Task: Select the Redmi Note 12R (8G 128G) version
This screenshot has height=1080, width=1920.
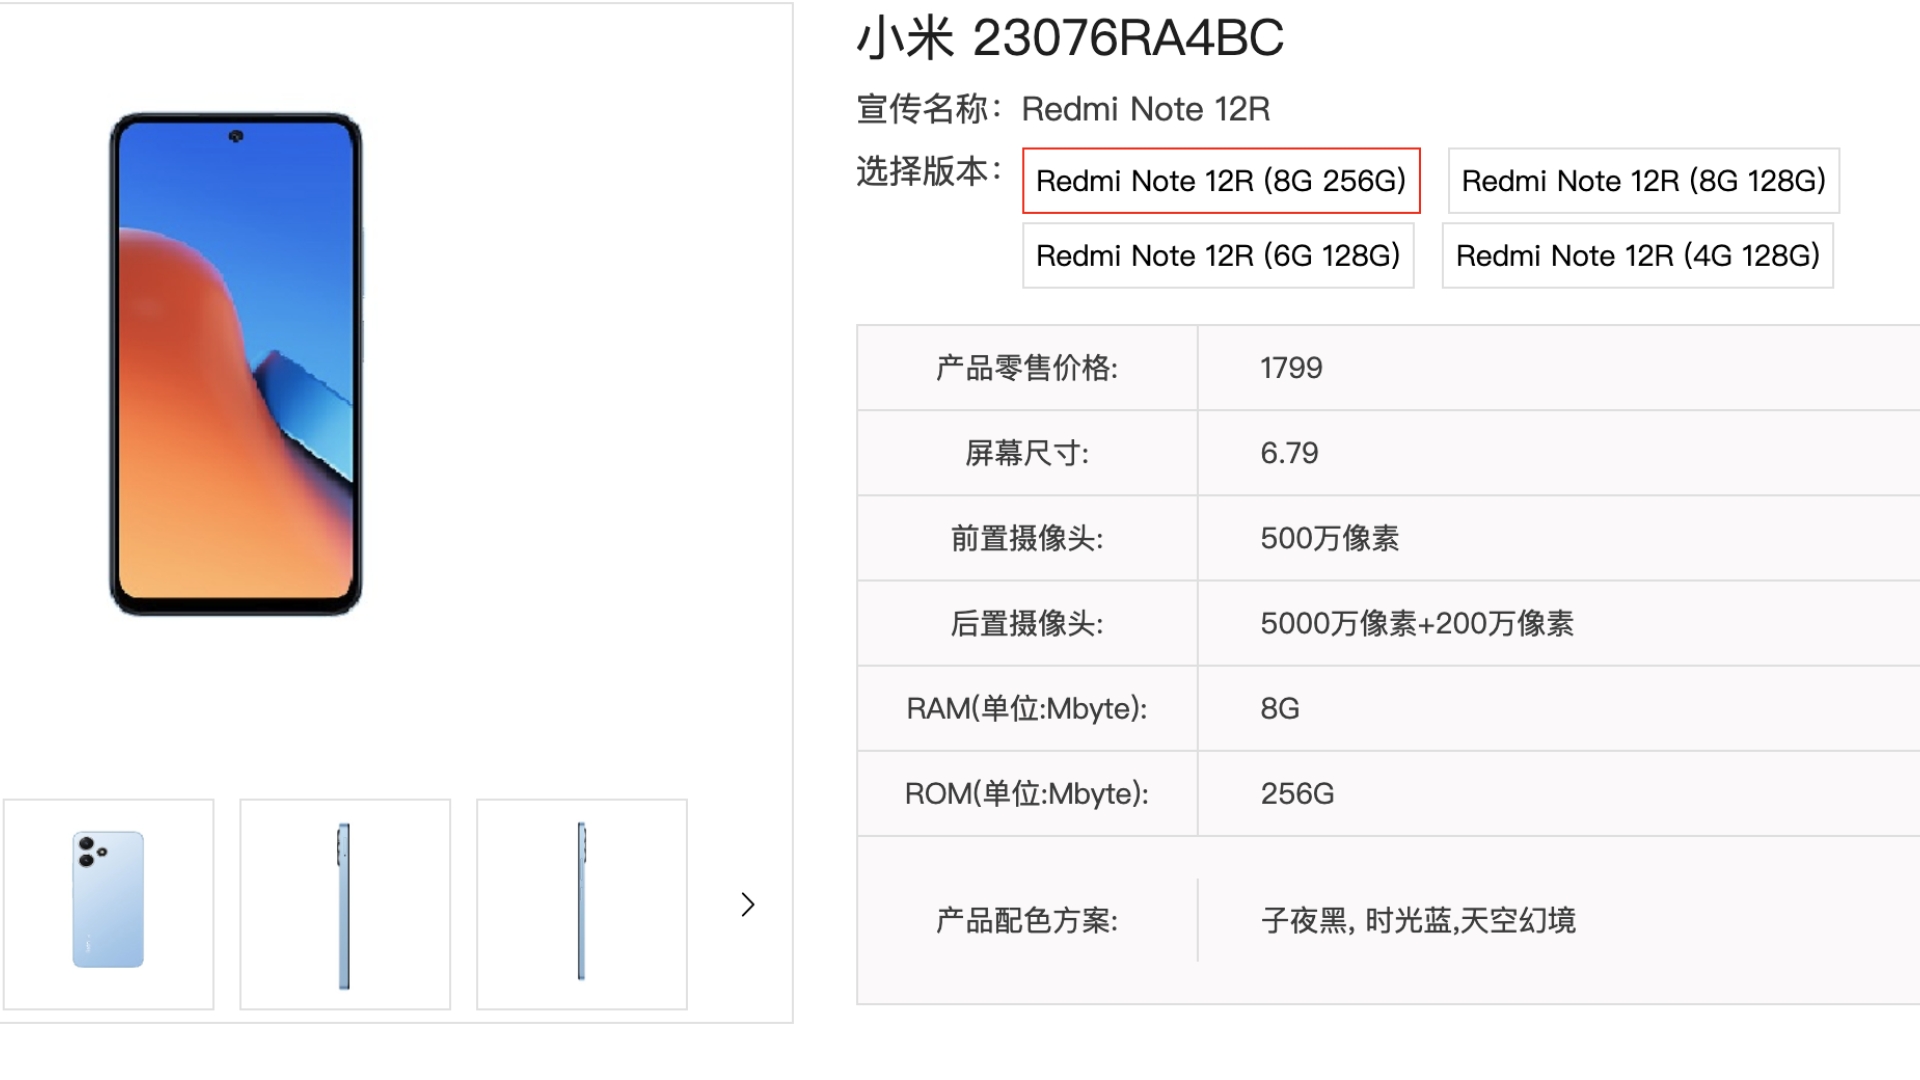Action: [x=1643, y=181]
